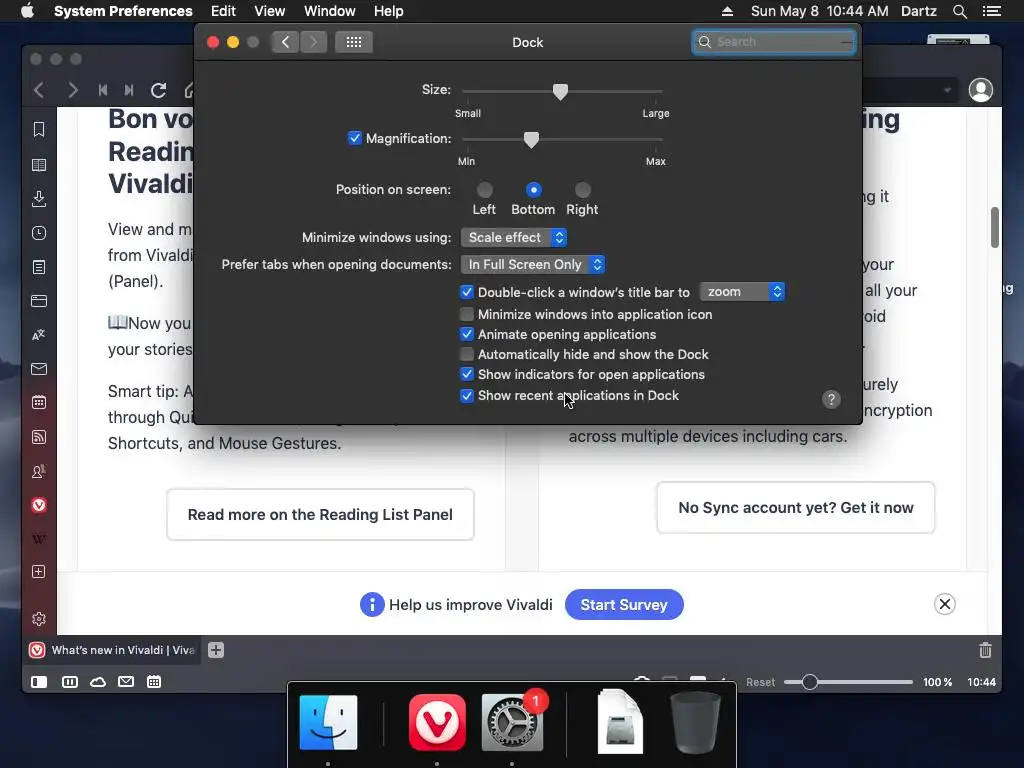This screenshot has width=1024, height=768.
Task: Show all preferences grid button
Action: 354,42
